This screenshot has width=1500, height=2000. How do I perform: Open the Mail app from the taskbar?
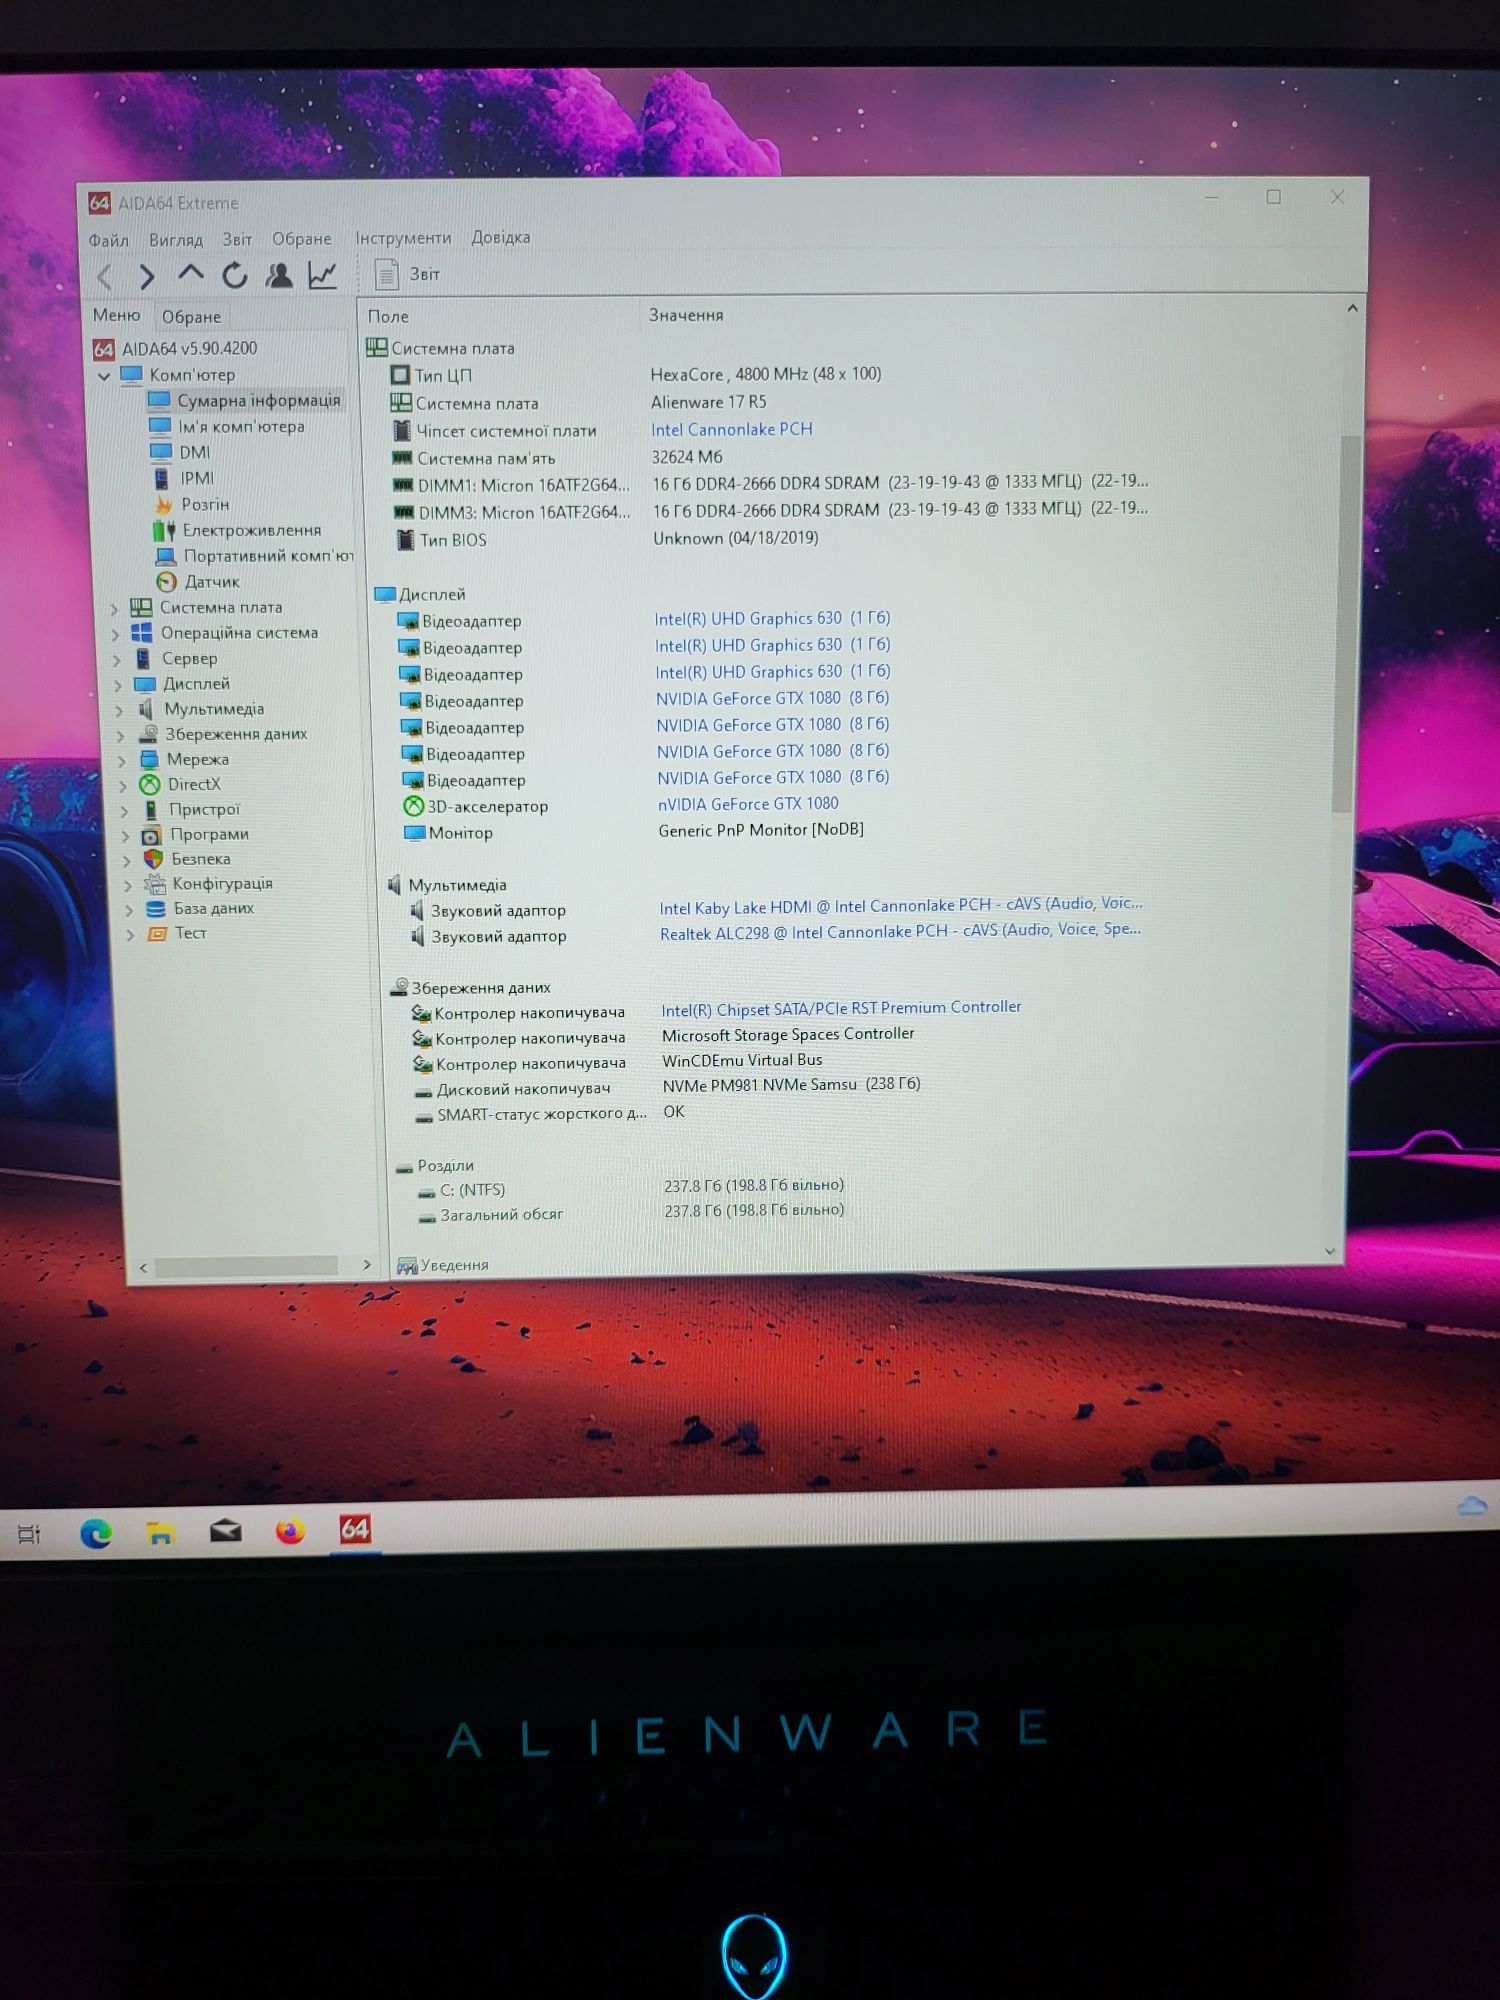pyautogui.click(x=225, y=1531)
